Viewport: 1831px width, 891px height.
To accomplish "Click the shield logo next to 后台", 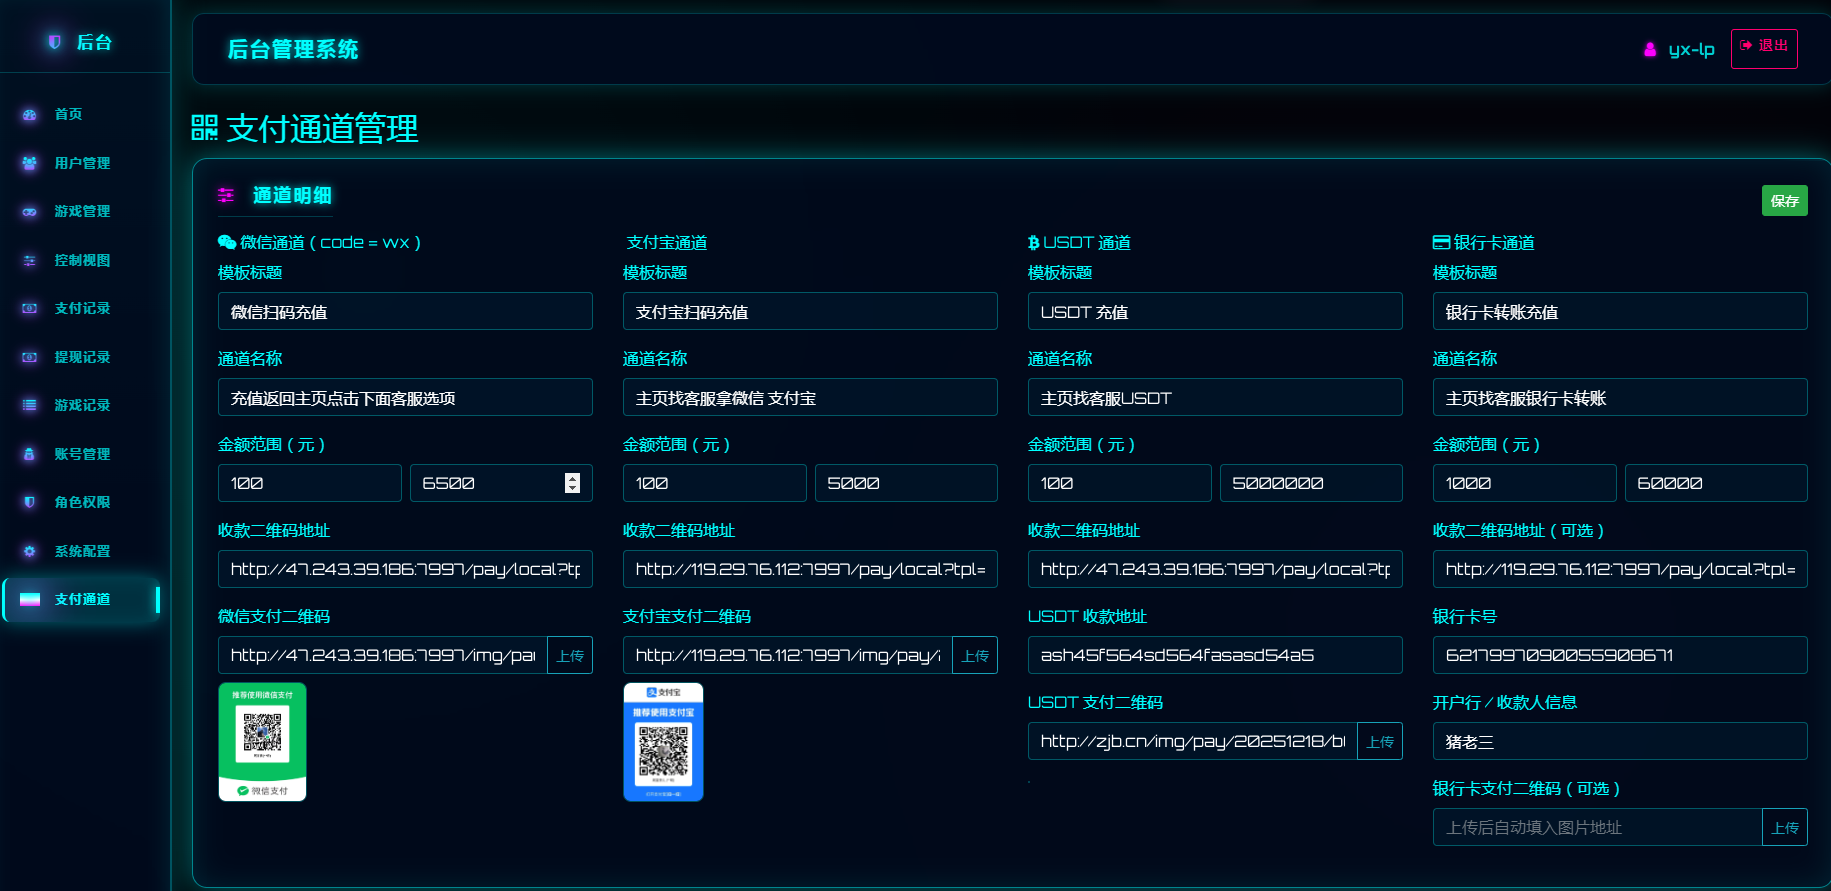I will pyautogui.click(x=55, y=42).
